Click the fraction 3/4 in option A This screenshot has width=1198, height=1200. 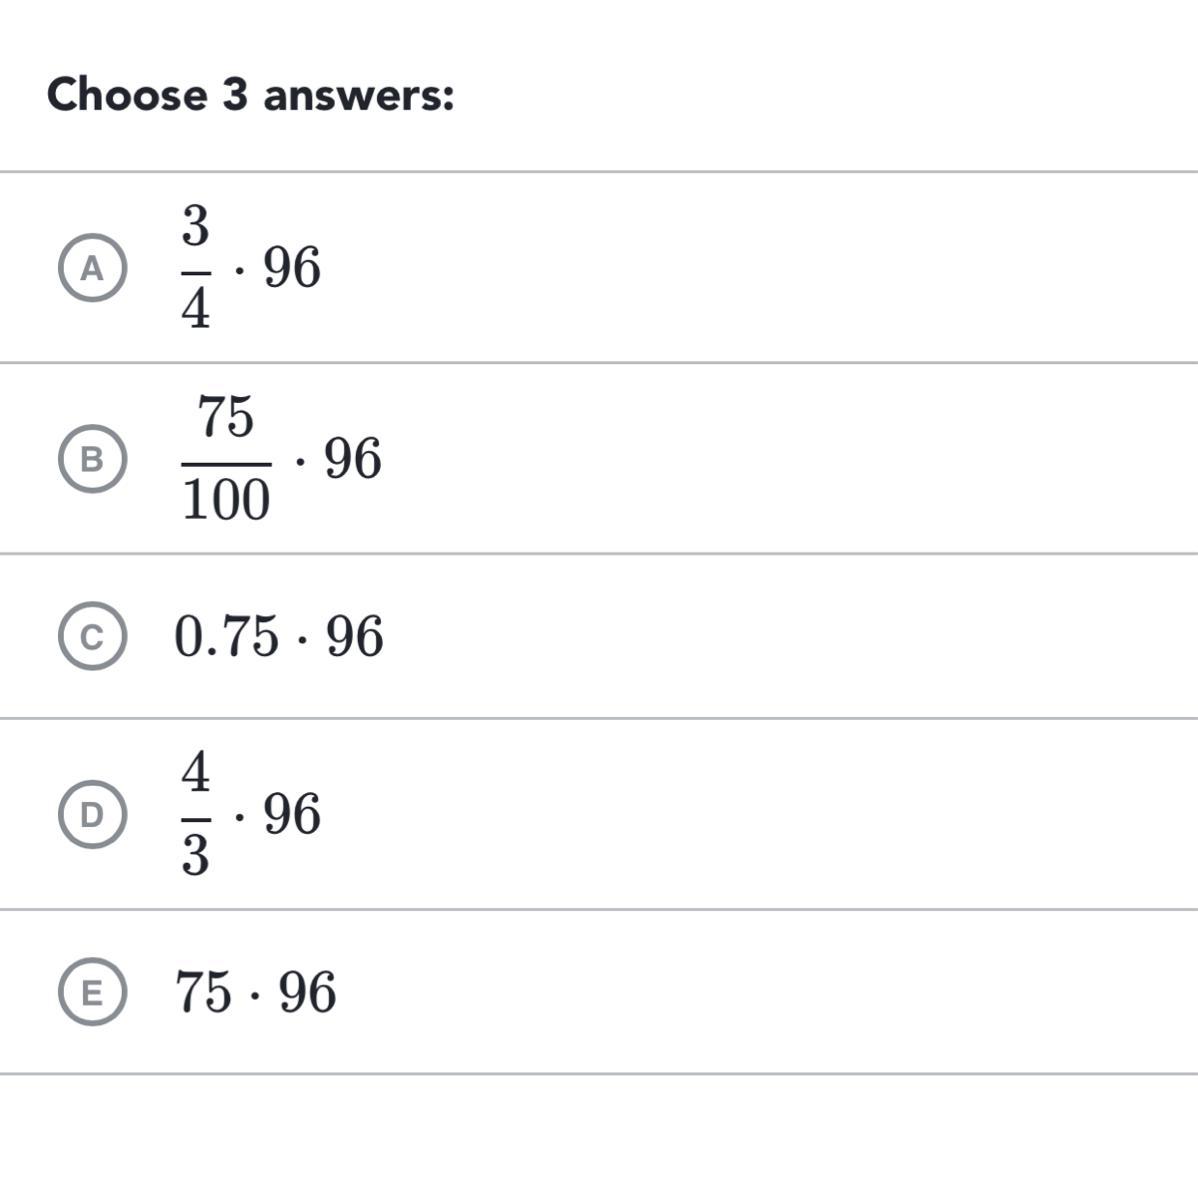pos(196,268)
